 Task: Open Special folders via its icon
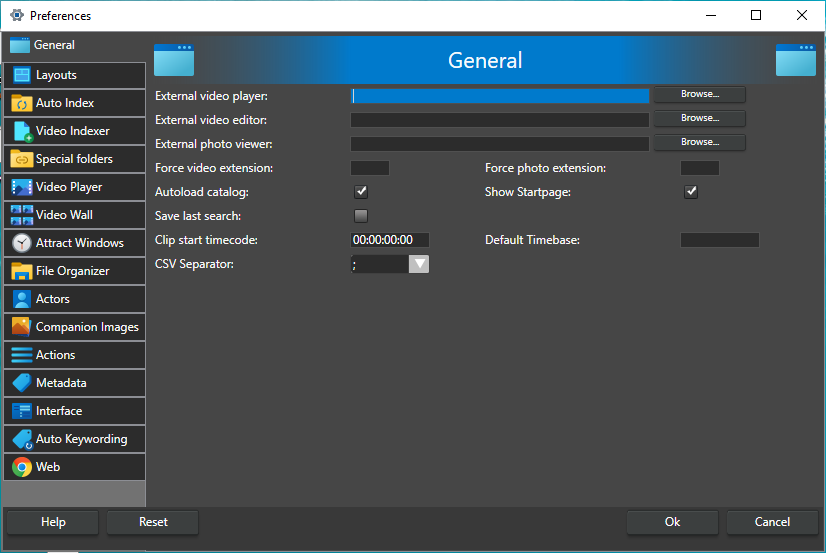pos(21,159)
